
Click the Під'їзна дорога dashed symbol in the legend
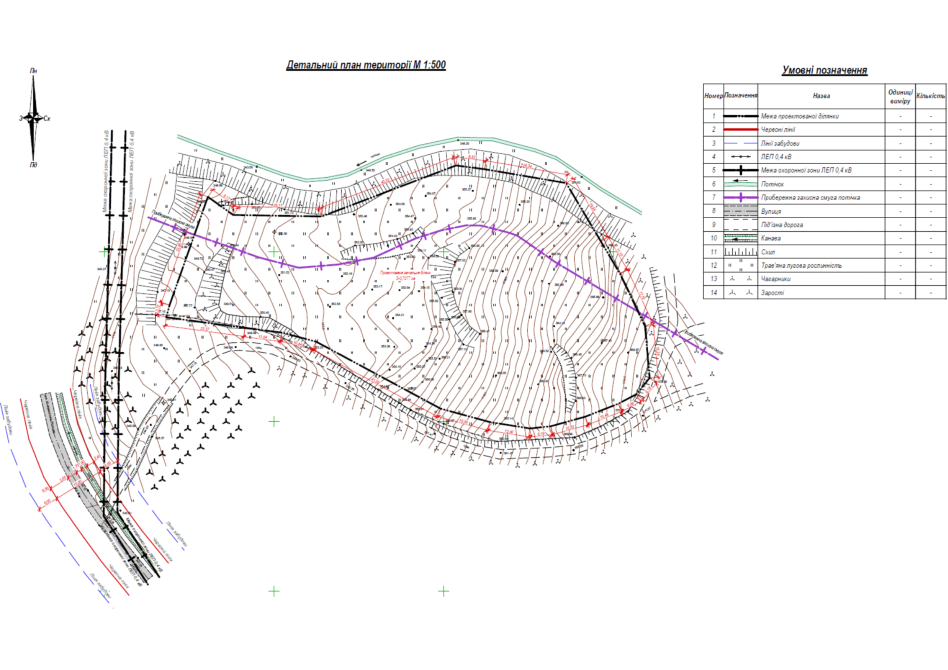[x=741, y=225]
